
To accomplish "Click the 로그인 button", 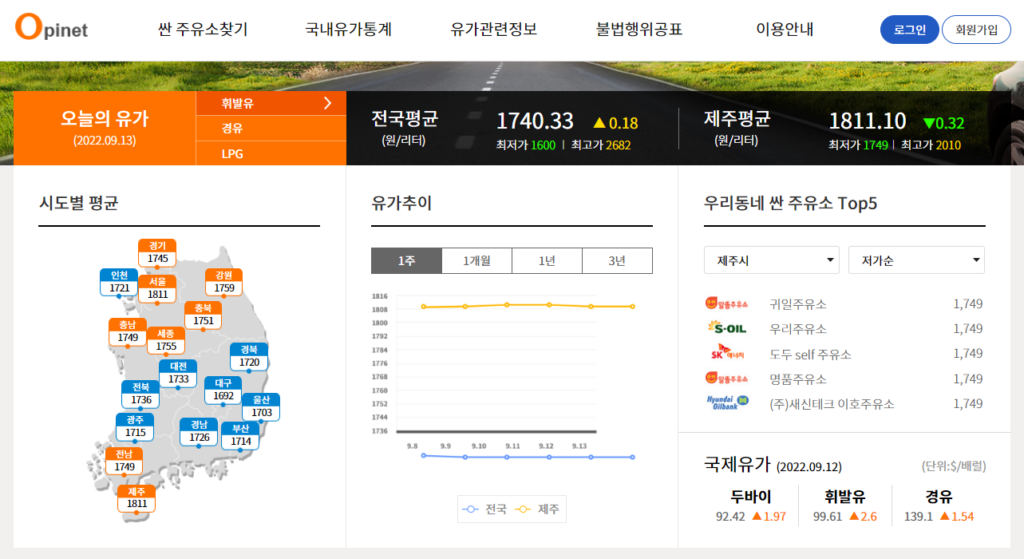I will coord(910,30).
